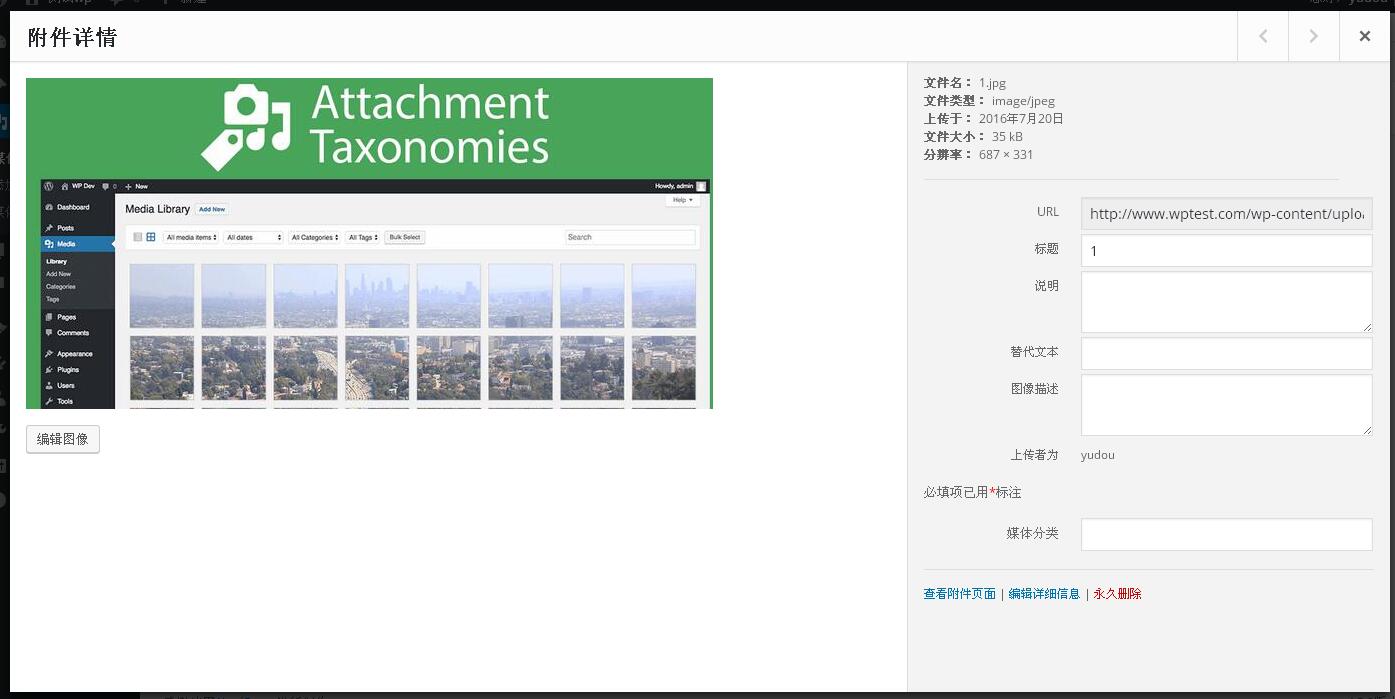Click the uploader name yudou
The height and width of the screenshot is (699, 1395).
[1098, 455]
